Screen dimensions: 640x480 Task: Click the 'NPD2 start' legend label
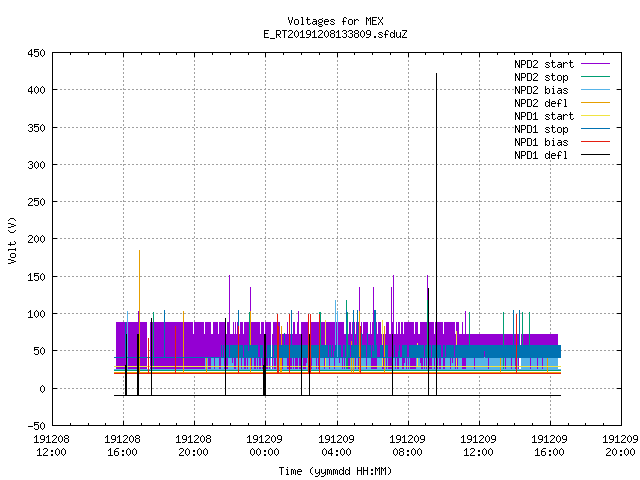coord(544,64)
